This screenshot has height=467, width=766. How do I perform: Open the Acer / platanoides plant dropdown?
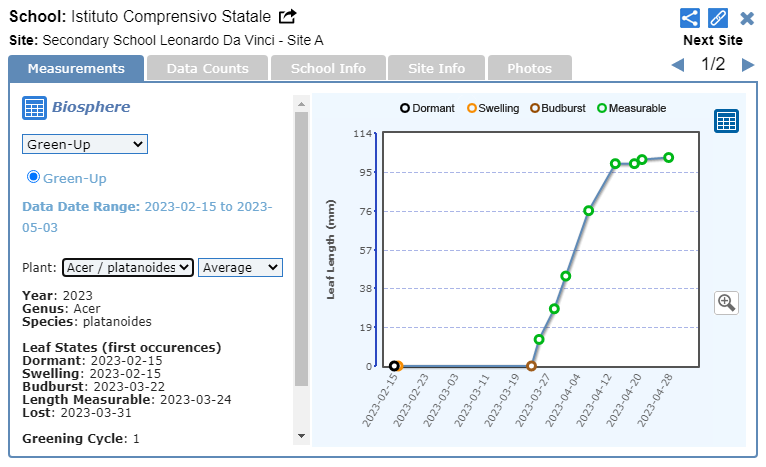tap(127, 267)
